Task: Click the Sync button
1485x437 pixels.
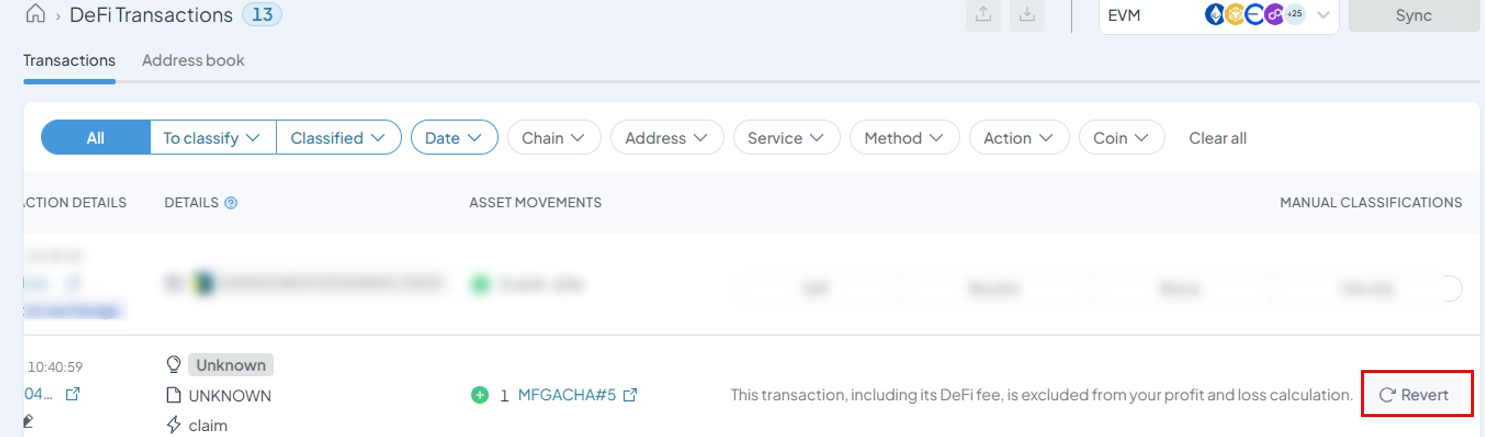Action: tap(1412, 15)
